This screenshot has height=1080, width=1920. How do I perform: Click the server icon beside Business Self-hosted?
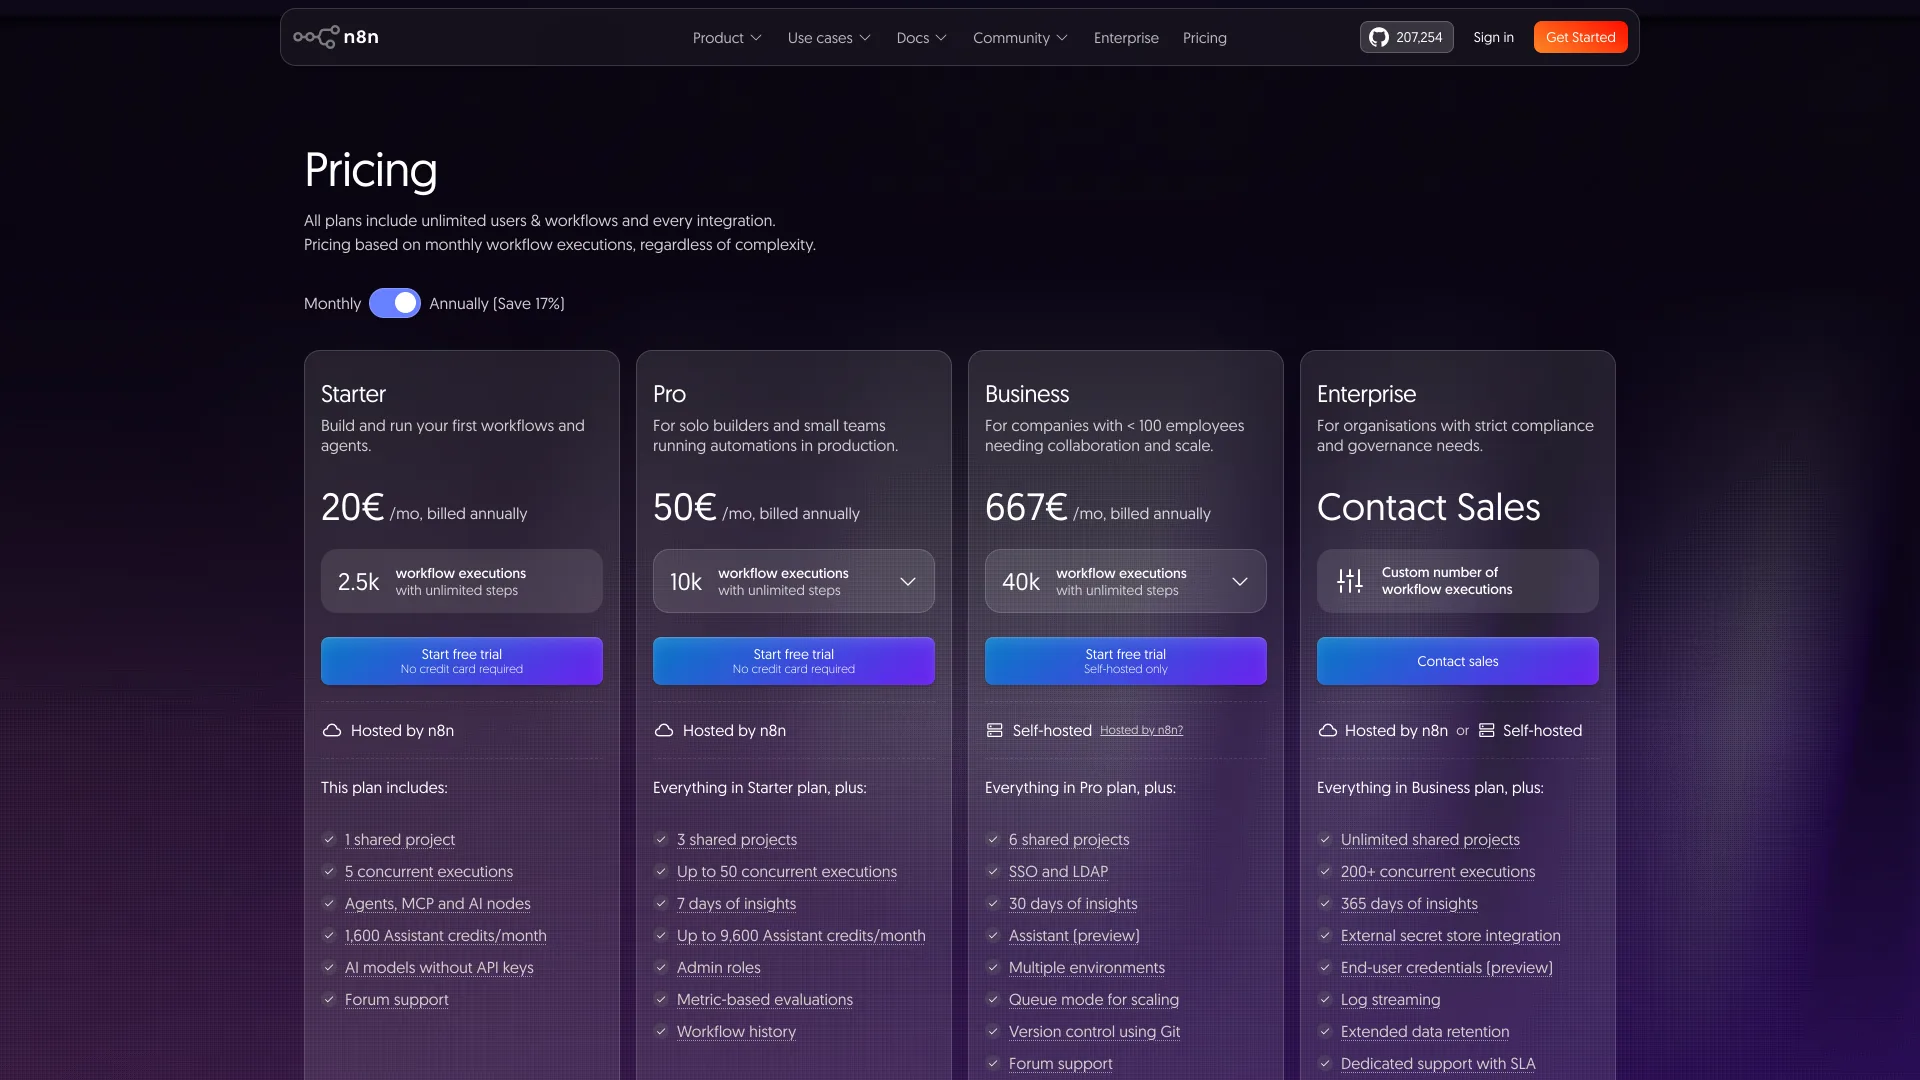pyautogui.click(x=995, y=731)
